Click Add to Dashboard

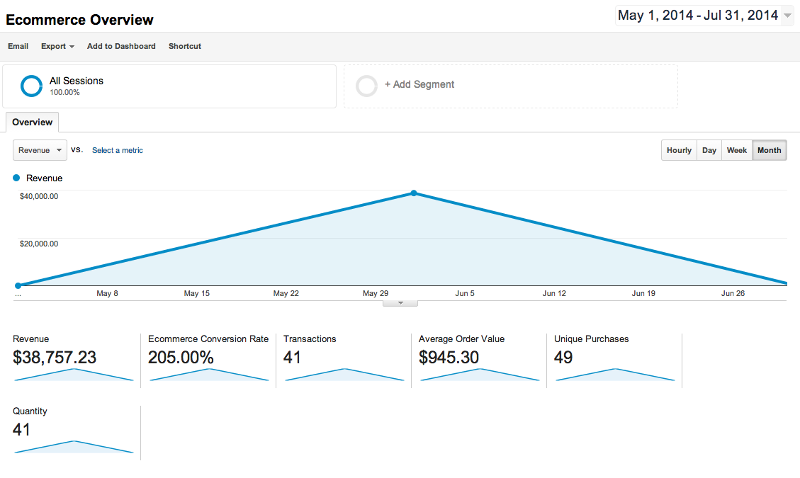121,46
